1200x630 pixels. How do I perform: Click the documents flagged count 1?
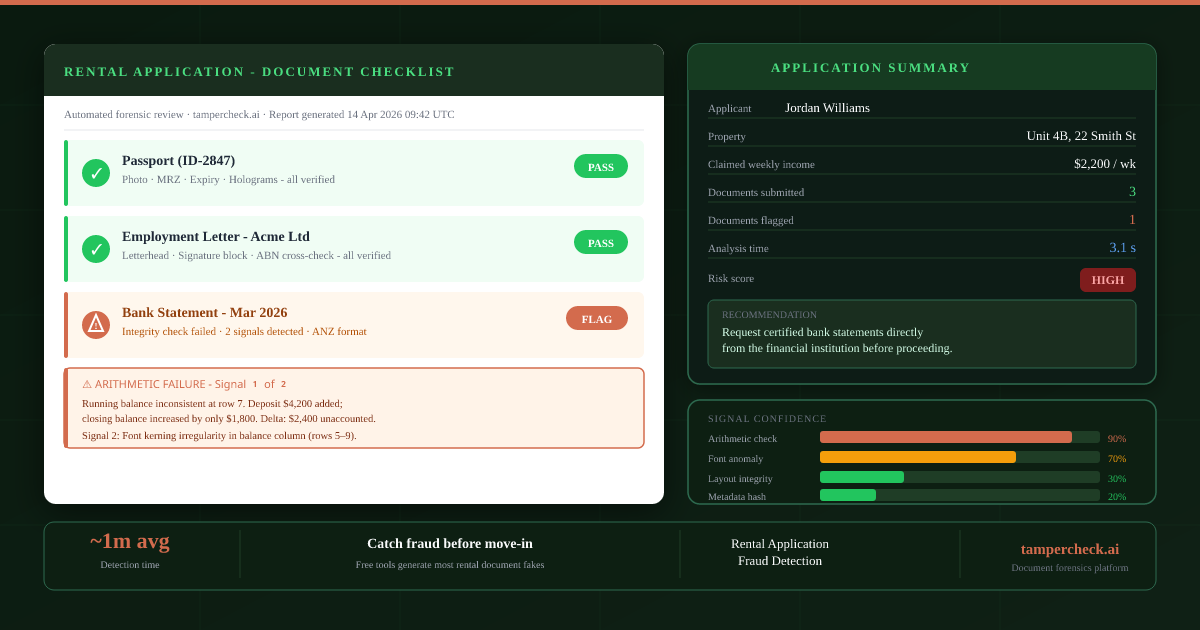tap(1132, 220)
